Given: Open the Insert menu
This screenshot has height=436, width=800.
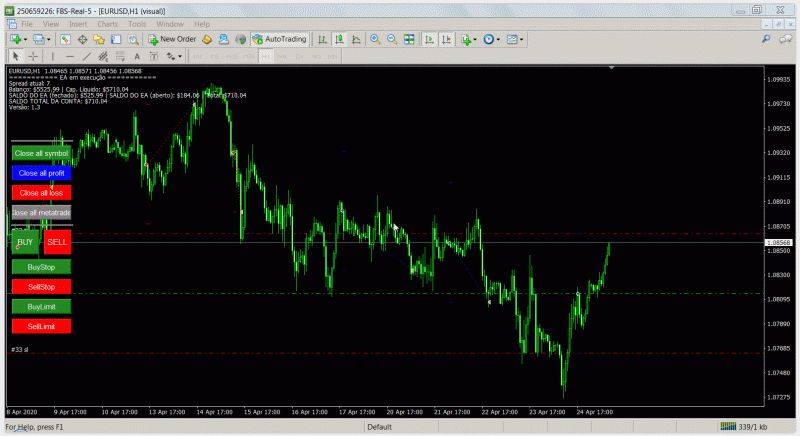Looking at the screenshot, I should 78,22.
